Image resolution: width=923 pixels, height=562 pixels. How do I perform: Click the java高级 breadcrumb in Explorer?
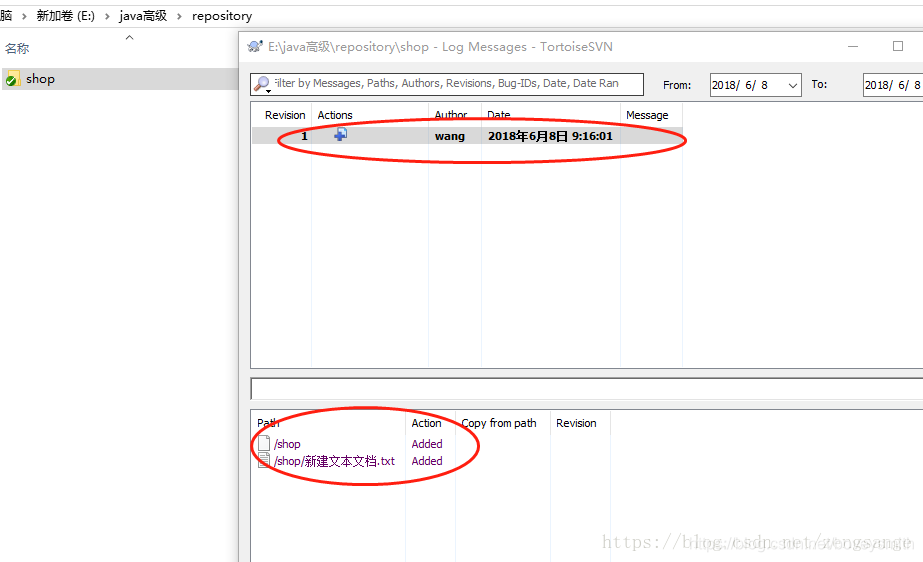[x=143, y=16]
